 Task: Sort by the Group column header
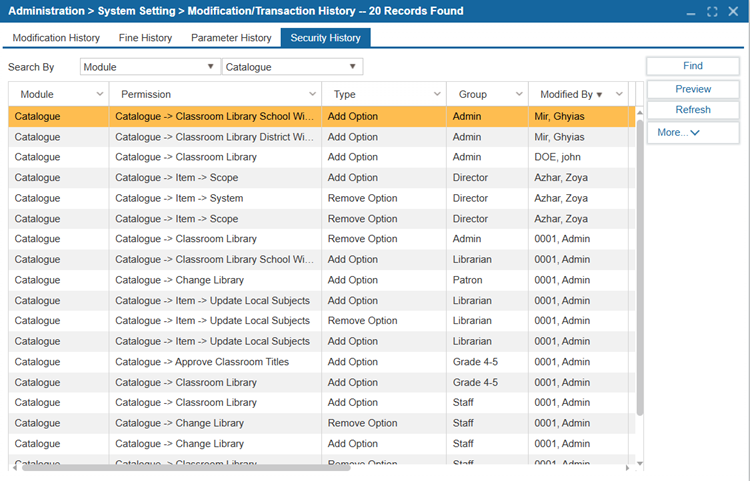pos(473,95)
